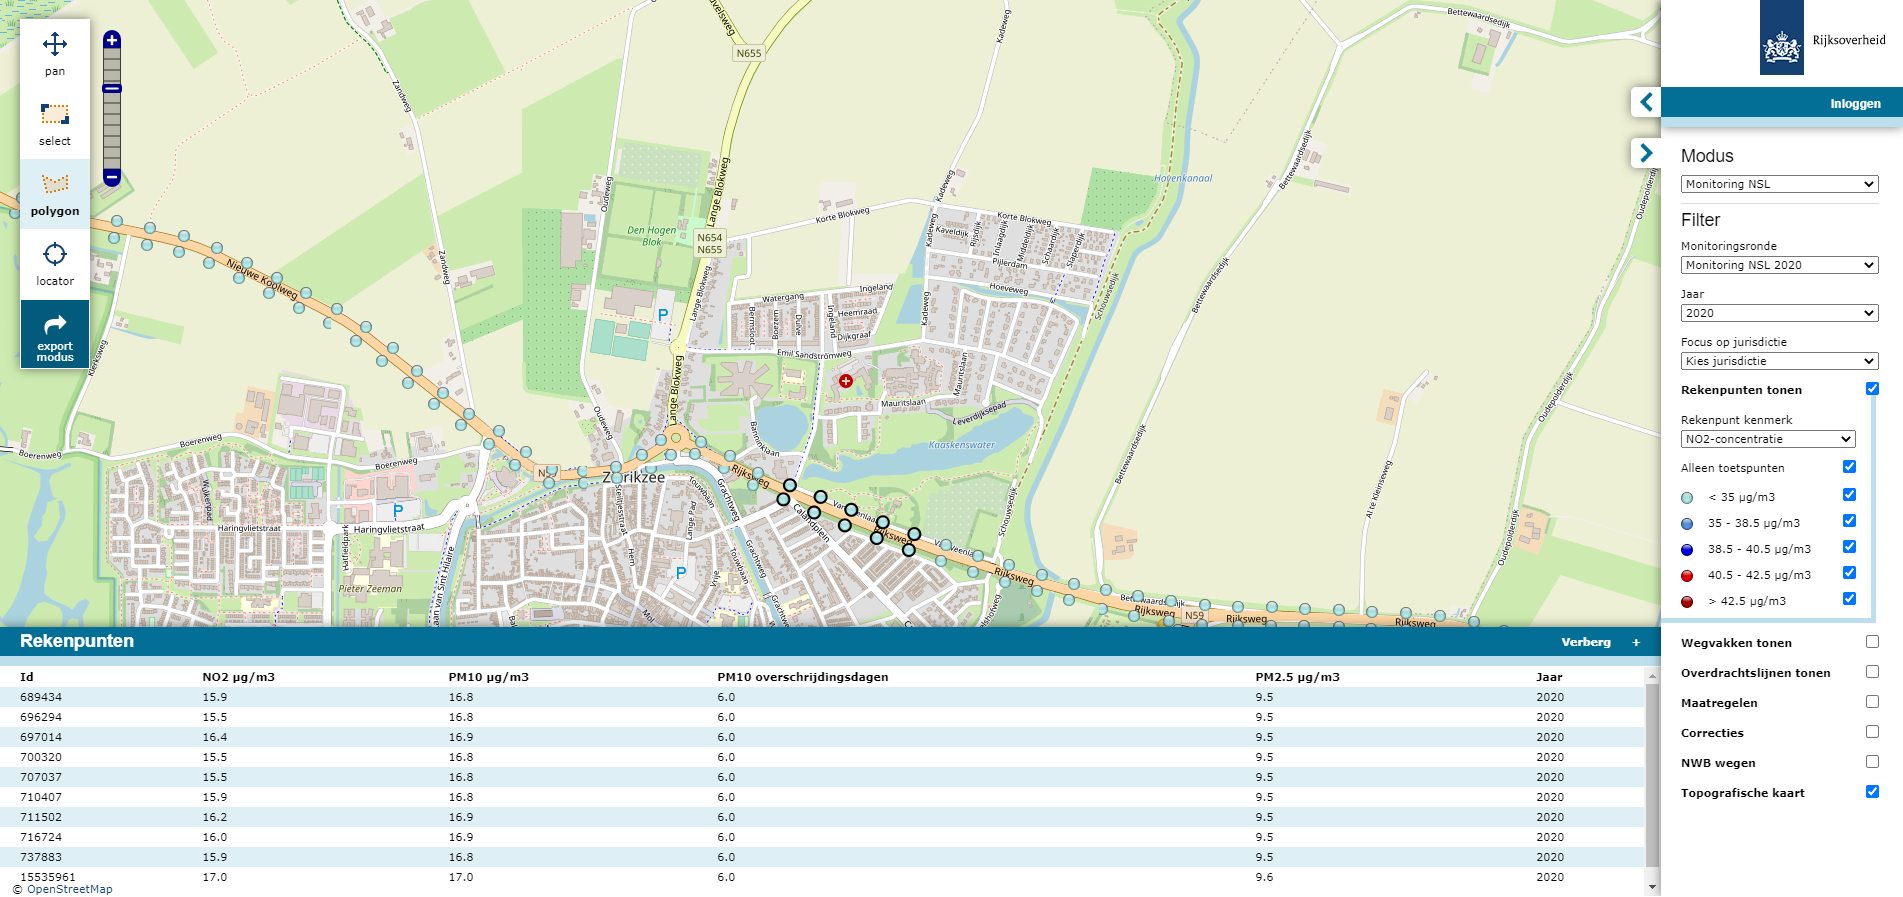Image resolution: width=1903 pixels, height=897 pixels.
Task: Collapse side panel with left chevron
Action: [x=1646, y=102]
